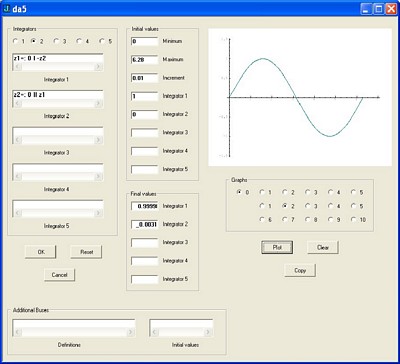Click Final values Integrator 5 field

tap(145, 279)
